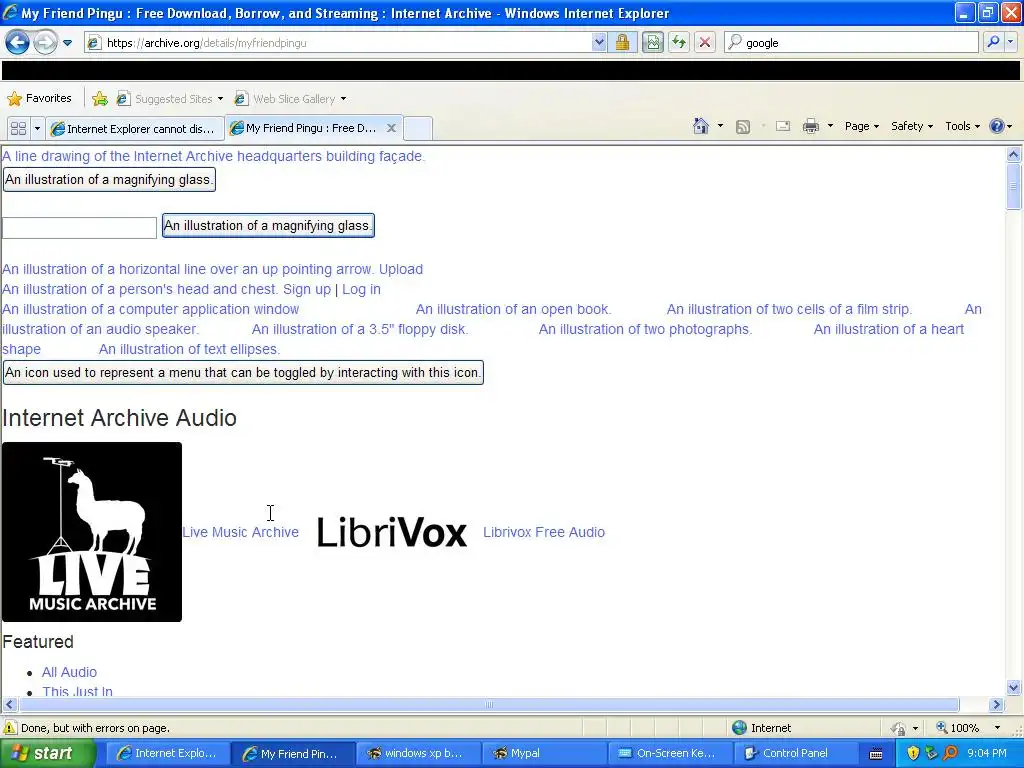Click the Live Music Archive text link
The height and width of the screenshot is (768, 1024).
click(240, 532)
